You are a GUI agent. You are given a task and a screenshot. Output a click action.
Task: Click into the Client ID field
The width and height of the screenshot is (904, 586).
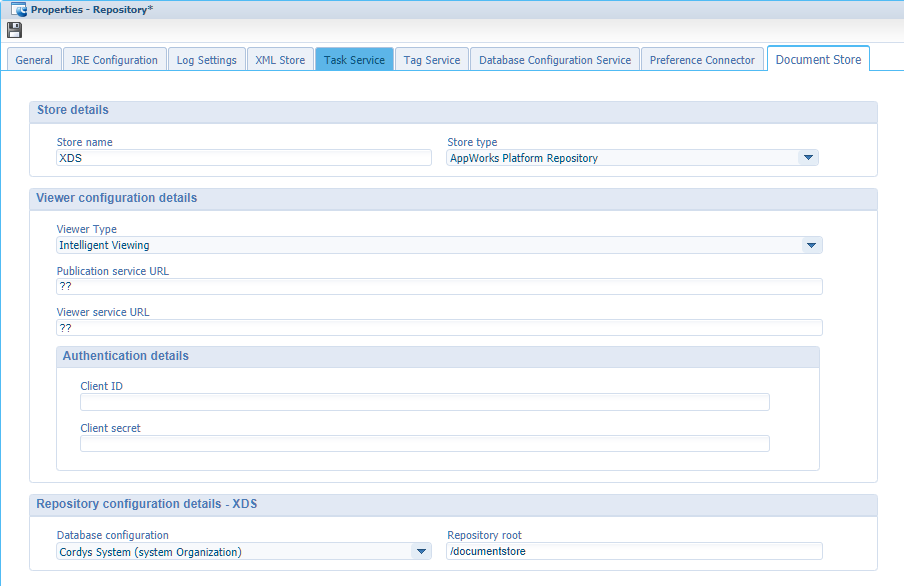[x=424, y=402]
